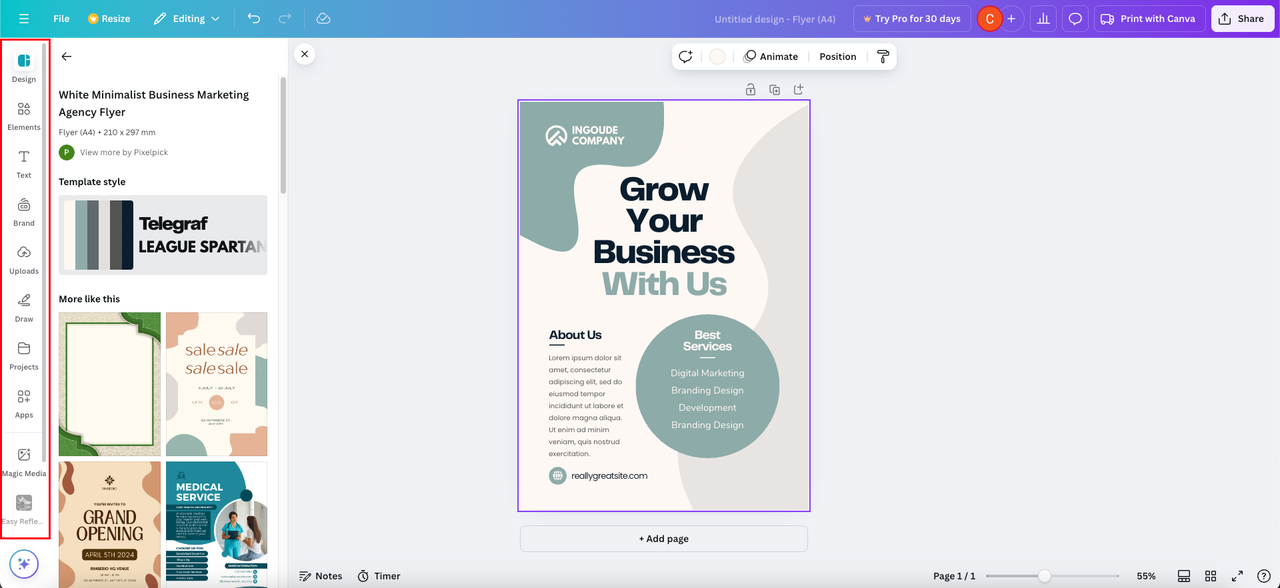Screen dimensions: 1280x588
Task: Select the reallygreatsite.com text
Action: coord(609,476)
